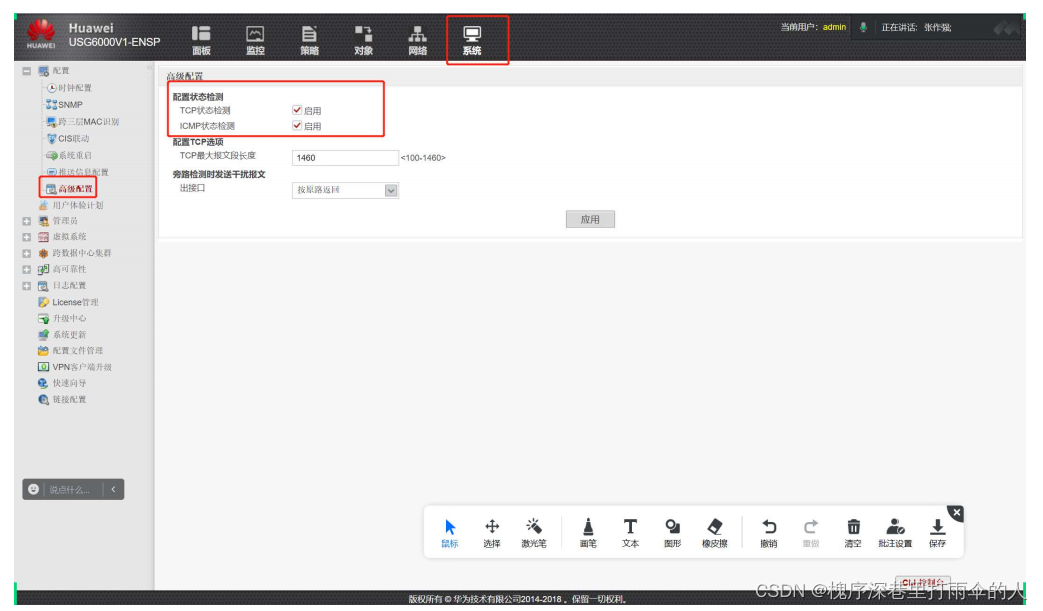Click the 跨数据中心集群 icon
Image resolution: width=1043 pixels, height=611 pixels.
(43, 253)
